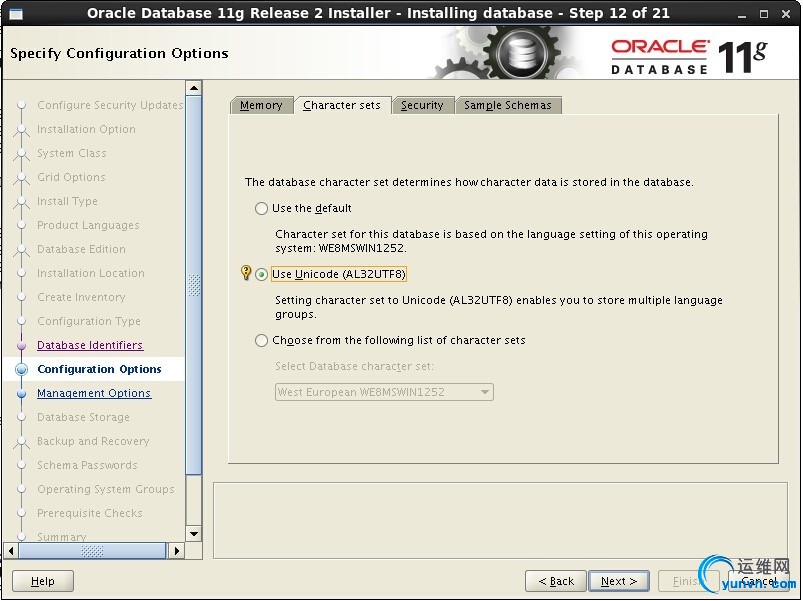Click the System Class step text
The height and width of the screenshot is (601, 803).
point(72,153)
